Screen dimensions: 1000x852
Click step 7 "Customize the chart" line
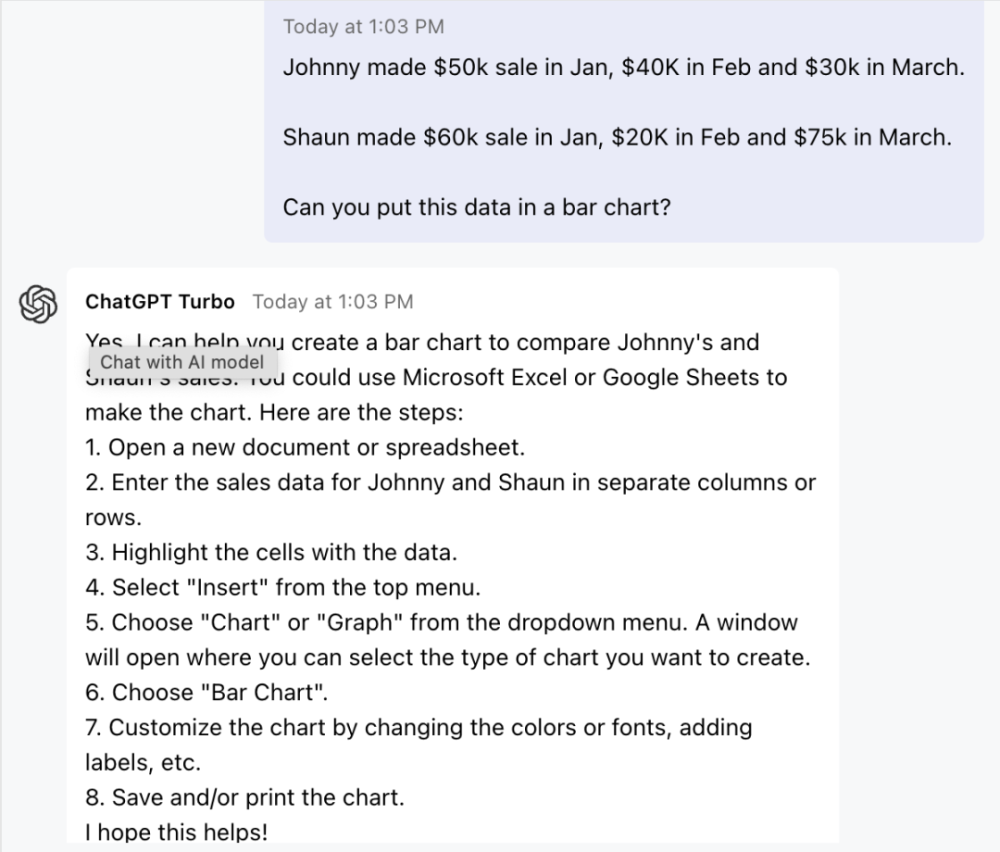click(x=418, y=727)
